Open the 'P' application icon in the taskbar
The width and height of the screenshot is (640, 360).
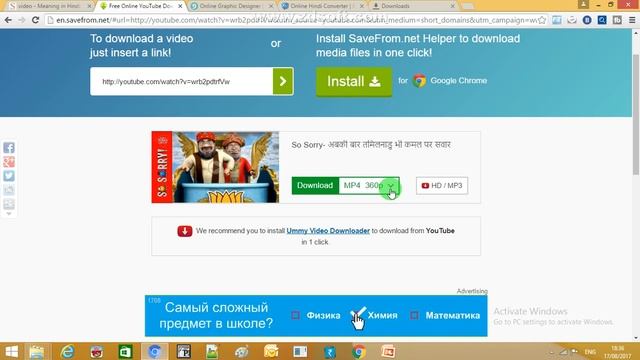[184, 351]
